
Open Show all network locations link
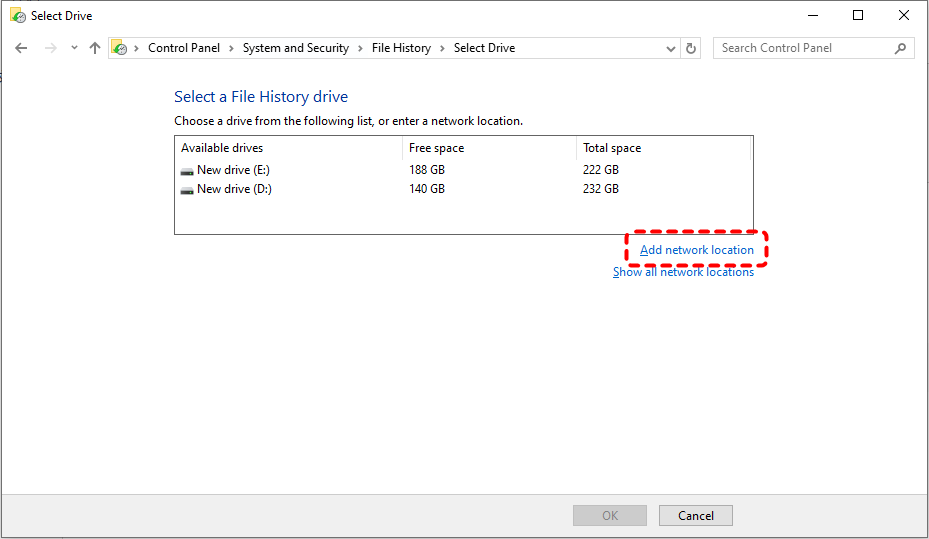[683, 272]
